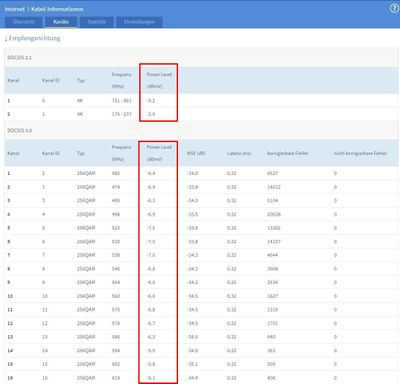Click power level -6.4 in channel 1 row
This screenshot has width=400, height=384.
(151, 173)
